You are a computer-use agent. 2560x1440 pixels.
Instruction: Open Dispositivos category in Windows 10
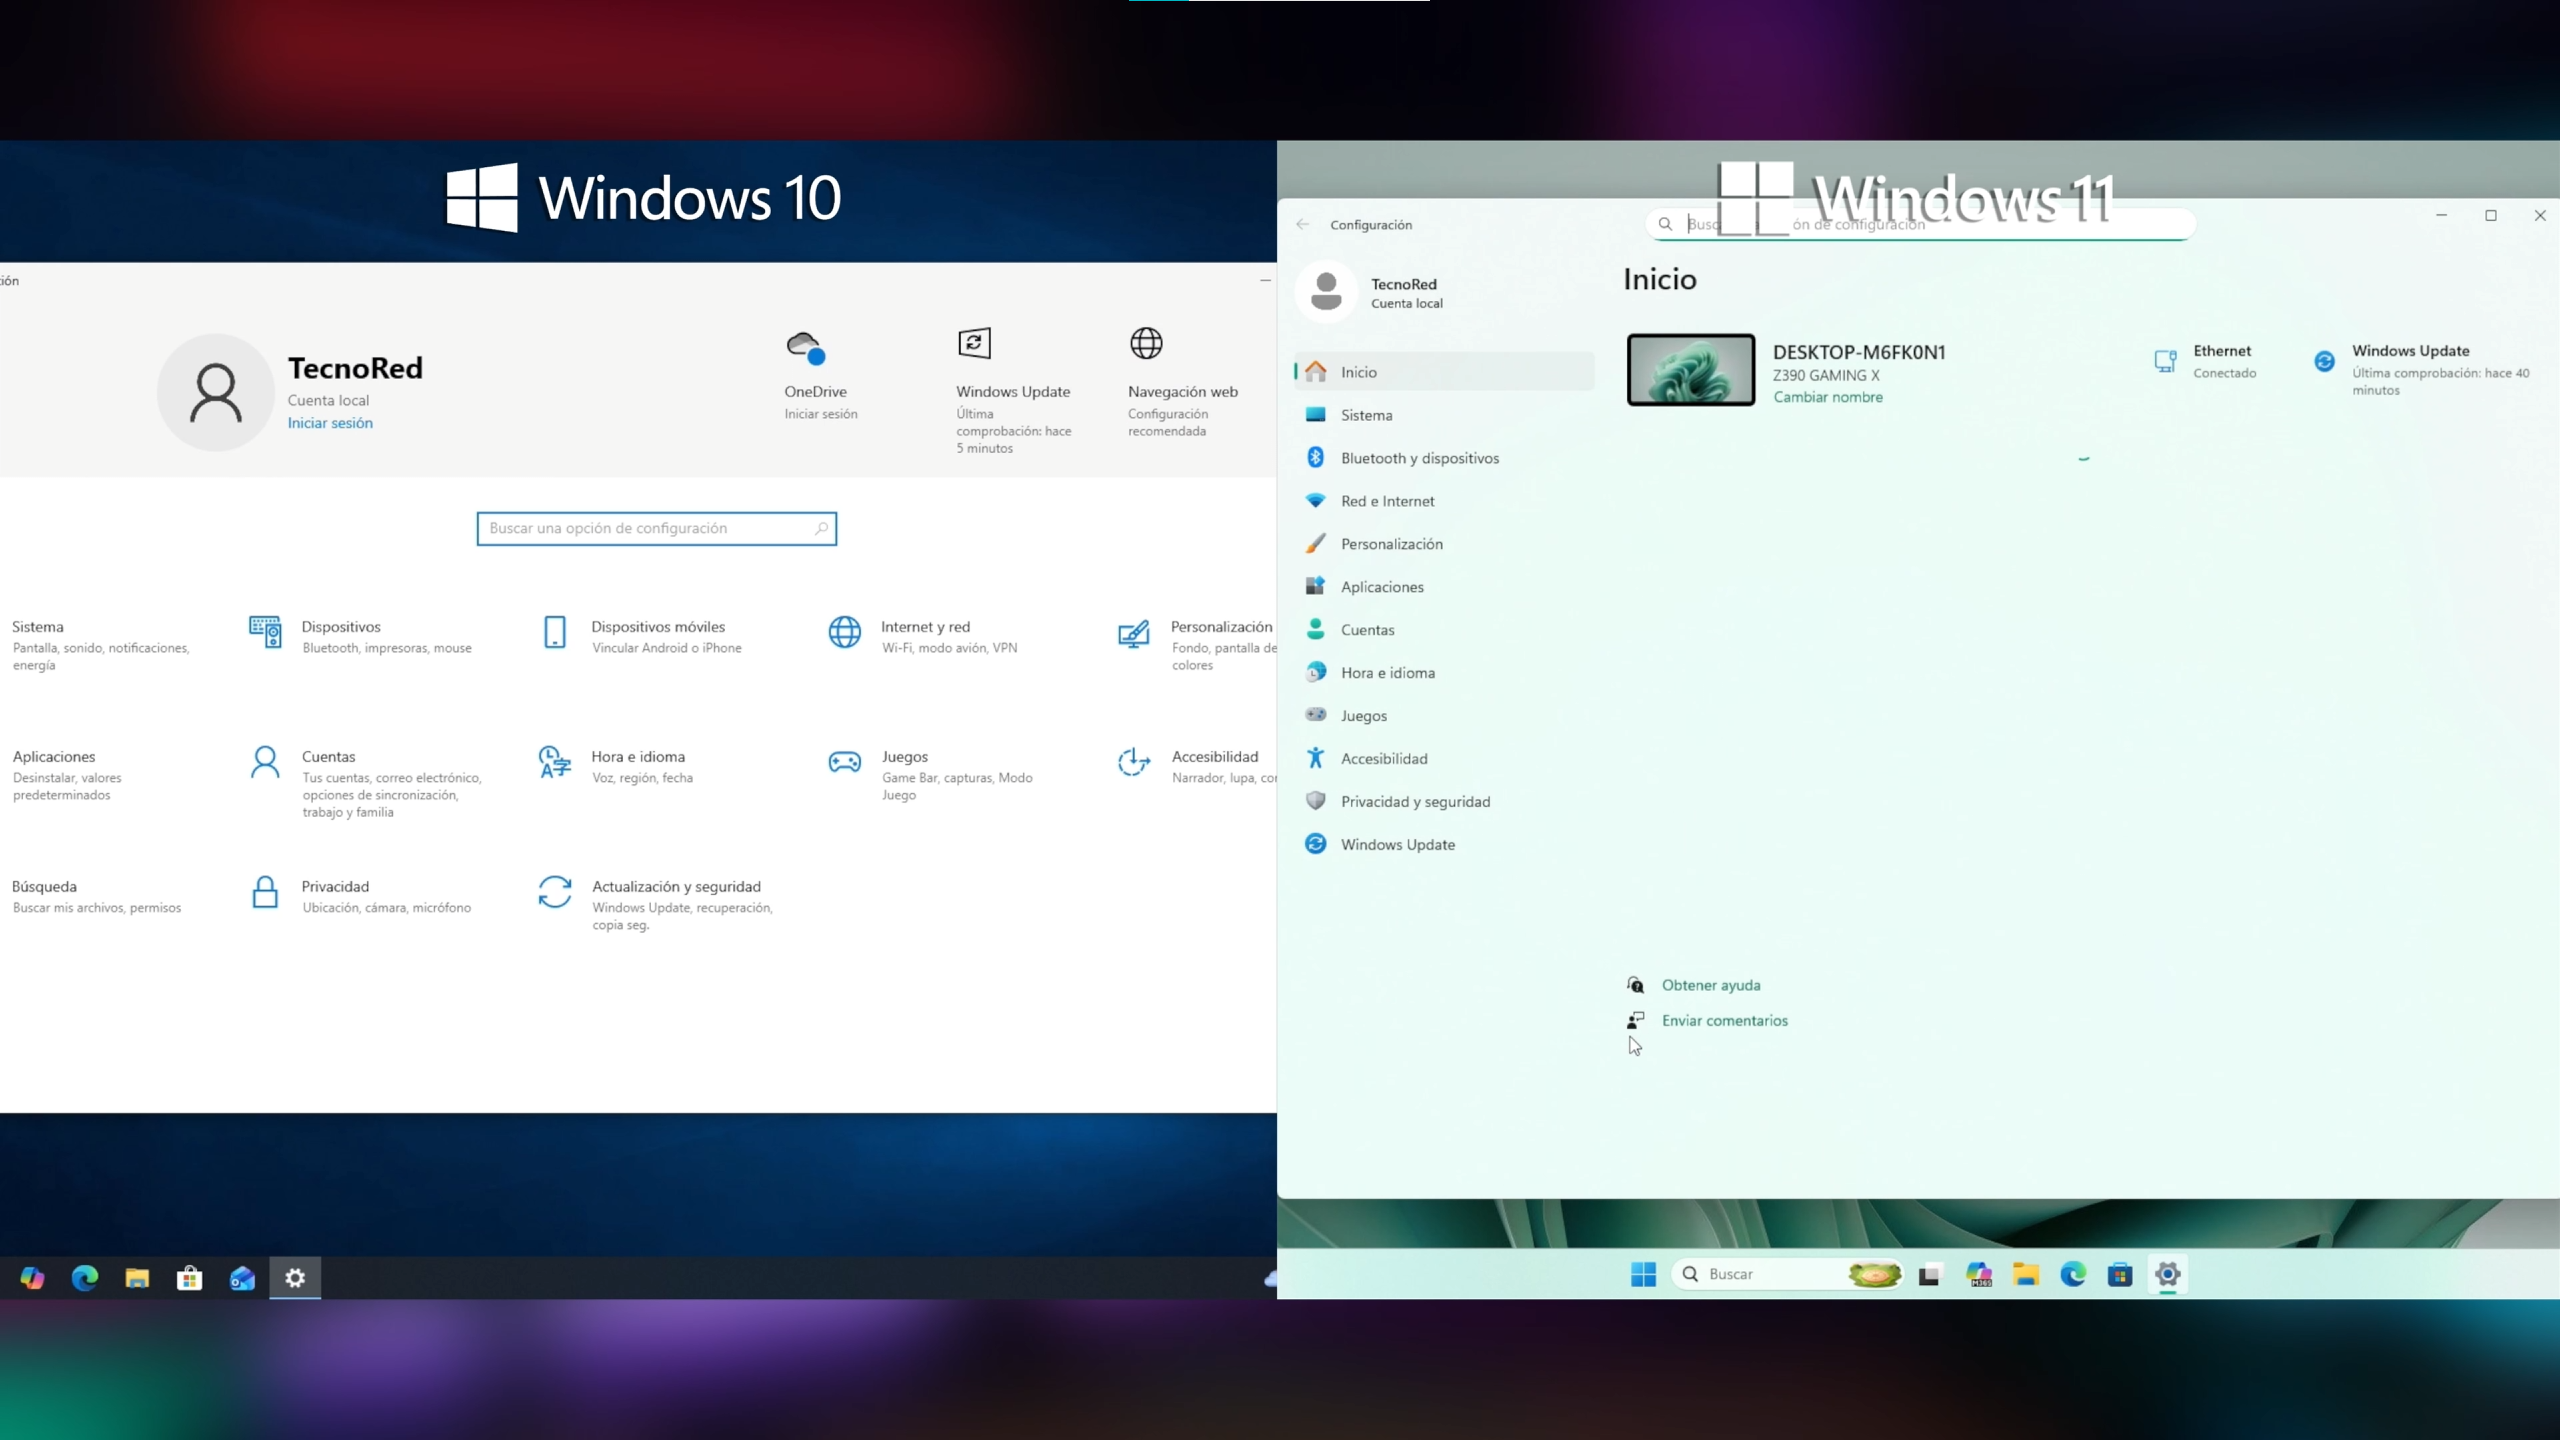click(360, 636)
